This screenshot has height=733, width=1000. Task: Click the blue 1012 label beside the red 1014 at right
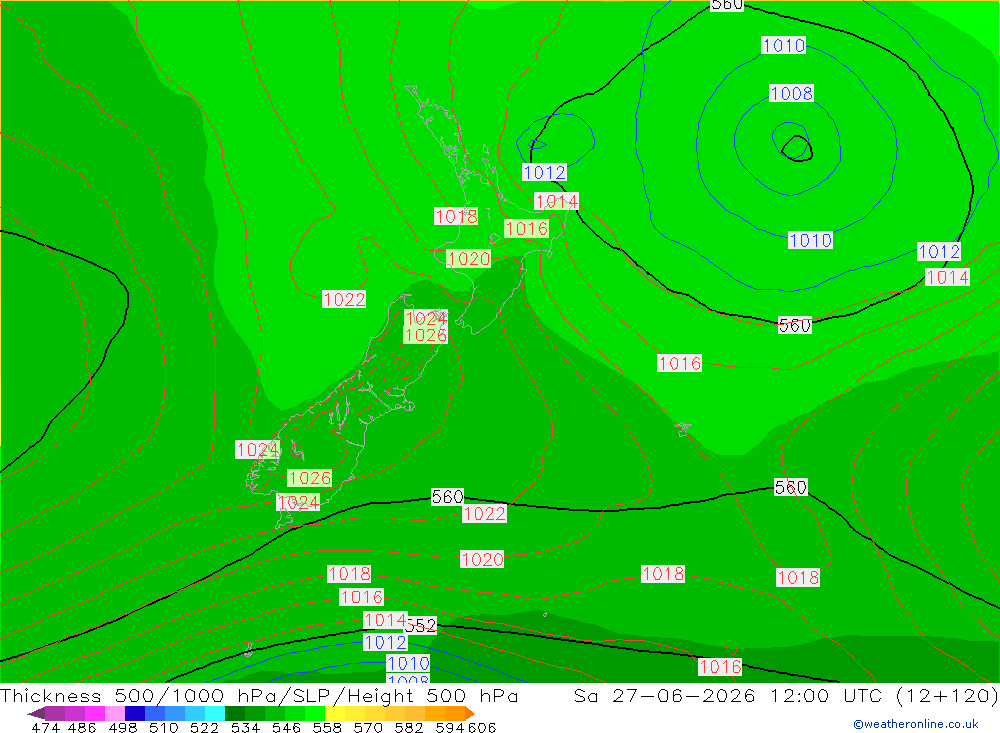[x=939, y=251]
